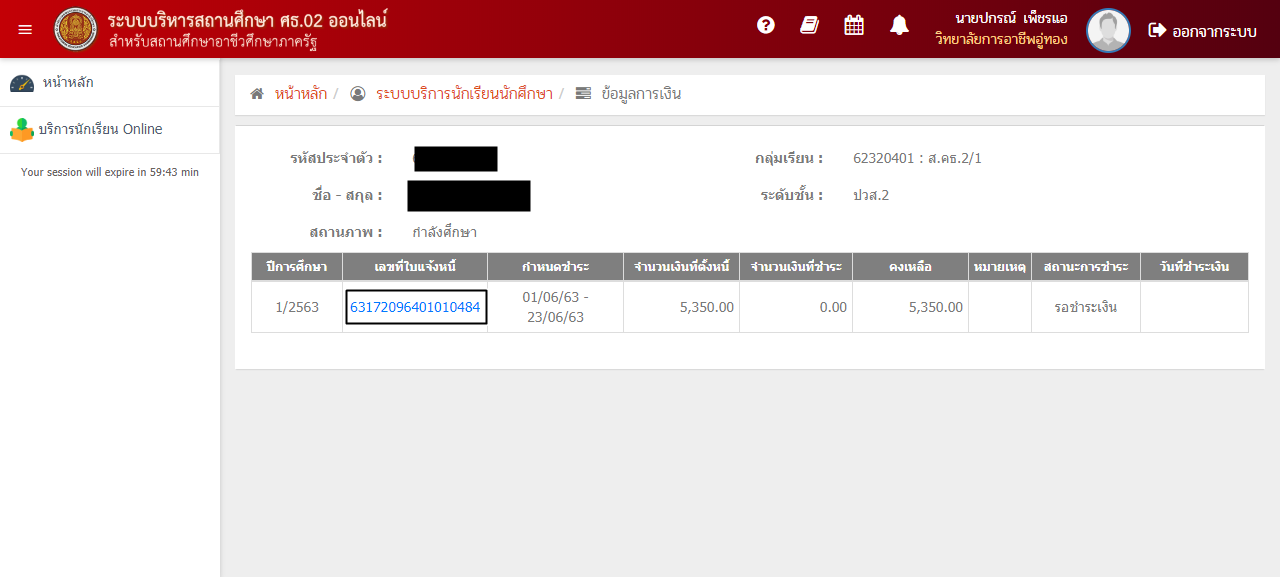The image size is (1280, 577).
Task: Open the manual book icon
Action: click(809, 26)
